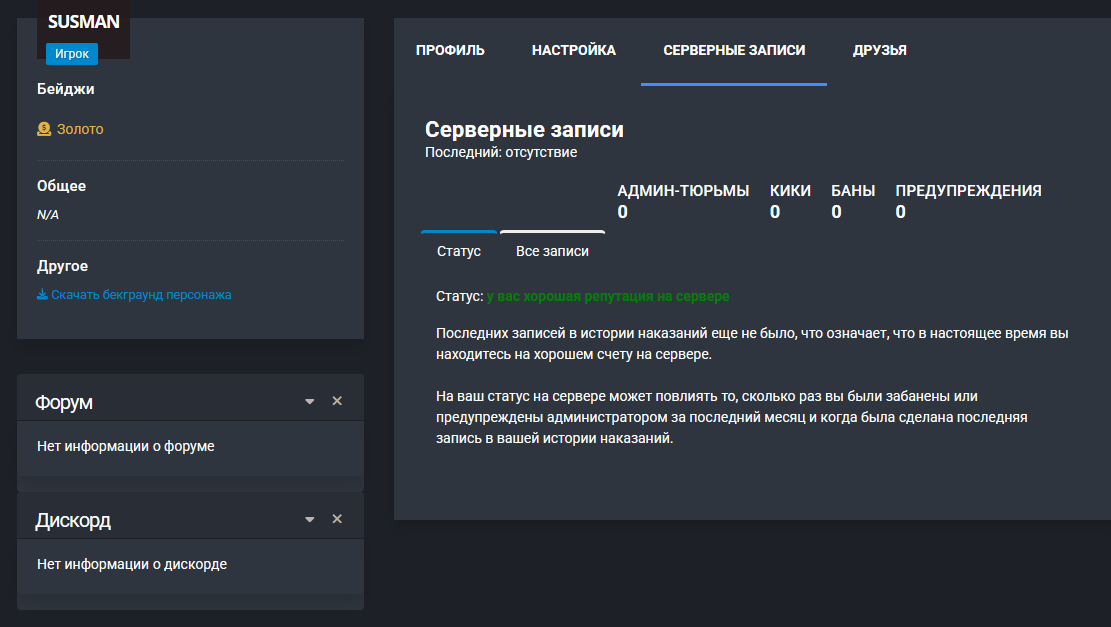Image resolution: width=1111 pixels, height=627 pixels.
Task: Click the download icon next to Скачать бекграунд
Action: pyautogui.click(x=42, y=295)
